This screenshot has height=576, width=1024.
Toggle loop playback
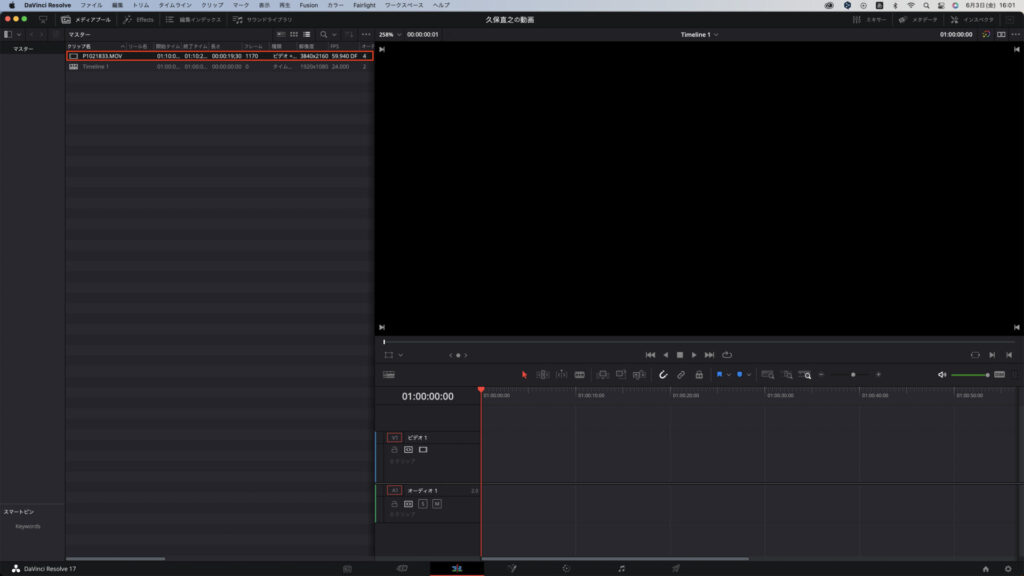click(x=727, y=355)
